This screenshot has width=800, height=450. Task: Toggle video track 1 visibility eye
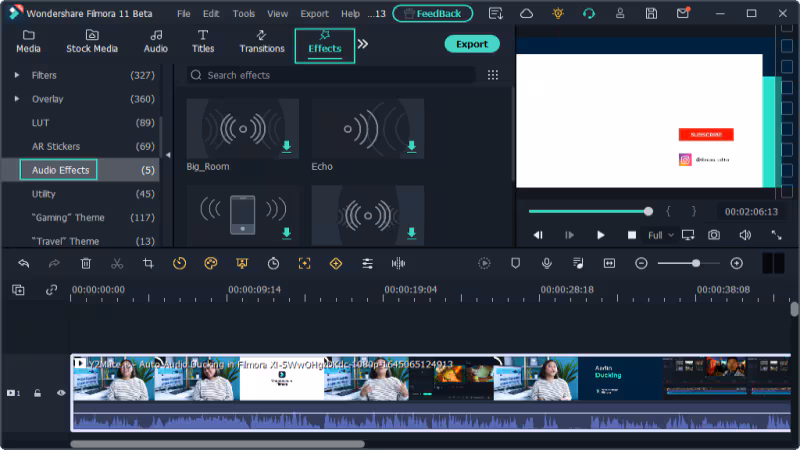point(61,393)
